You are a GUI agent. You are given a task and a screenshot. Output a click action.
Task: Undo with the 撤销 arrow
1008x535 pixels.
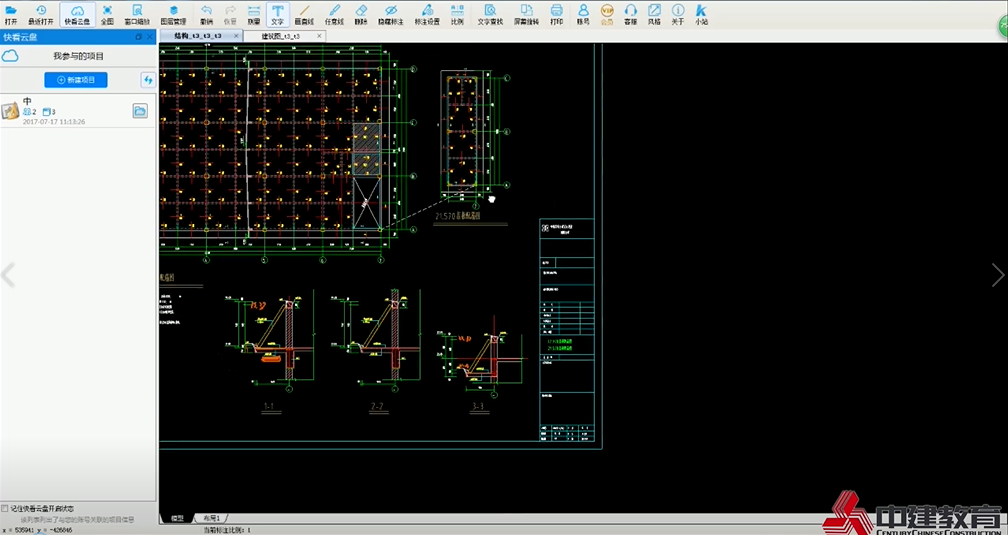206,14
